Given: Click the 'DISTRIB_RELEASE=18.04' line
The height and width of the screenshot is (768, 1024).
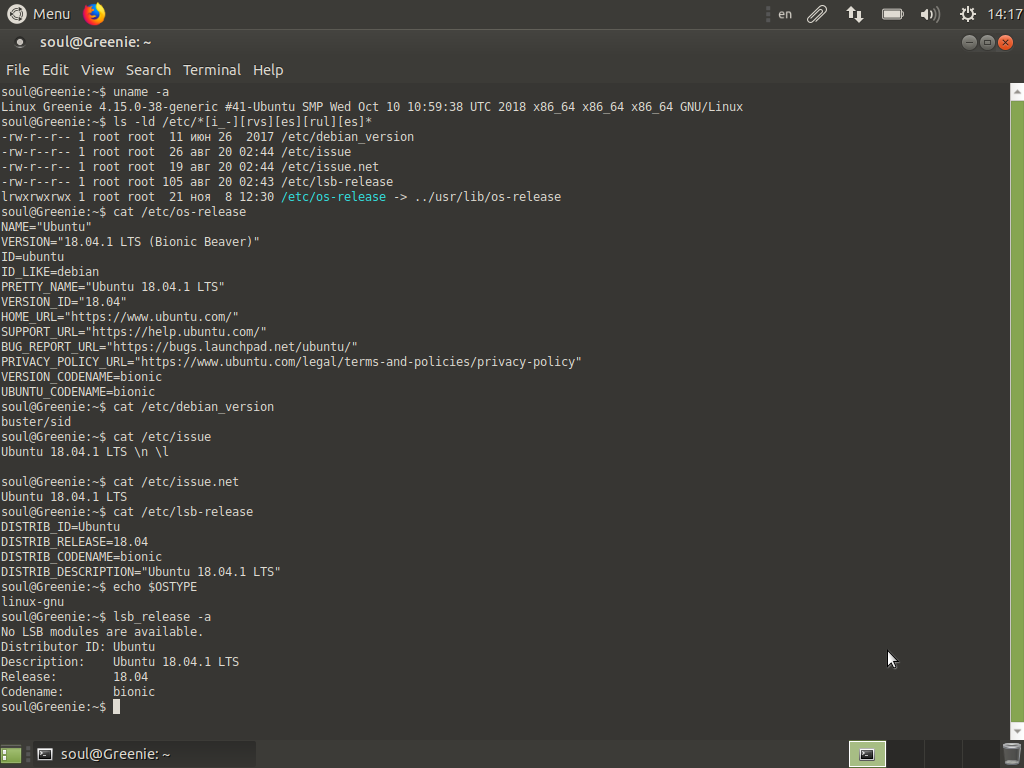Looking at the screenshot, I should (74, 543).
